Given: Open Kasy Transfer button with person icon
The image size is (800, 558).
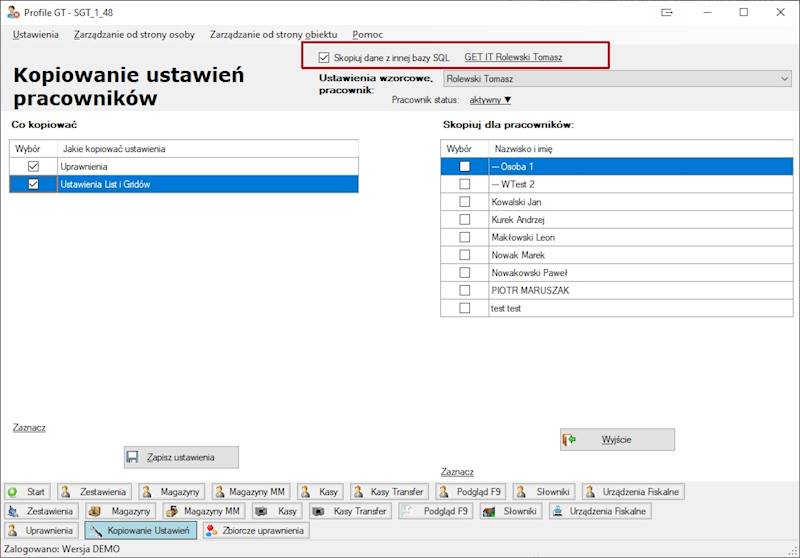Looking at the screenshot, I should coord(389,492).
